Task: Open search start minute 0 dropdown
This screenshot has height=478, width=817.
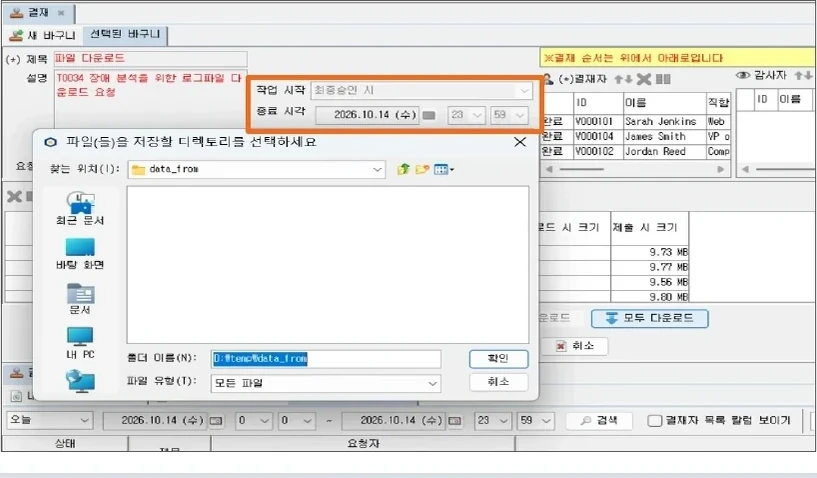Action: click(x=296, y=421)
